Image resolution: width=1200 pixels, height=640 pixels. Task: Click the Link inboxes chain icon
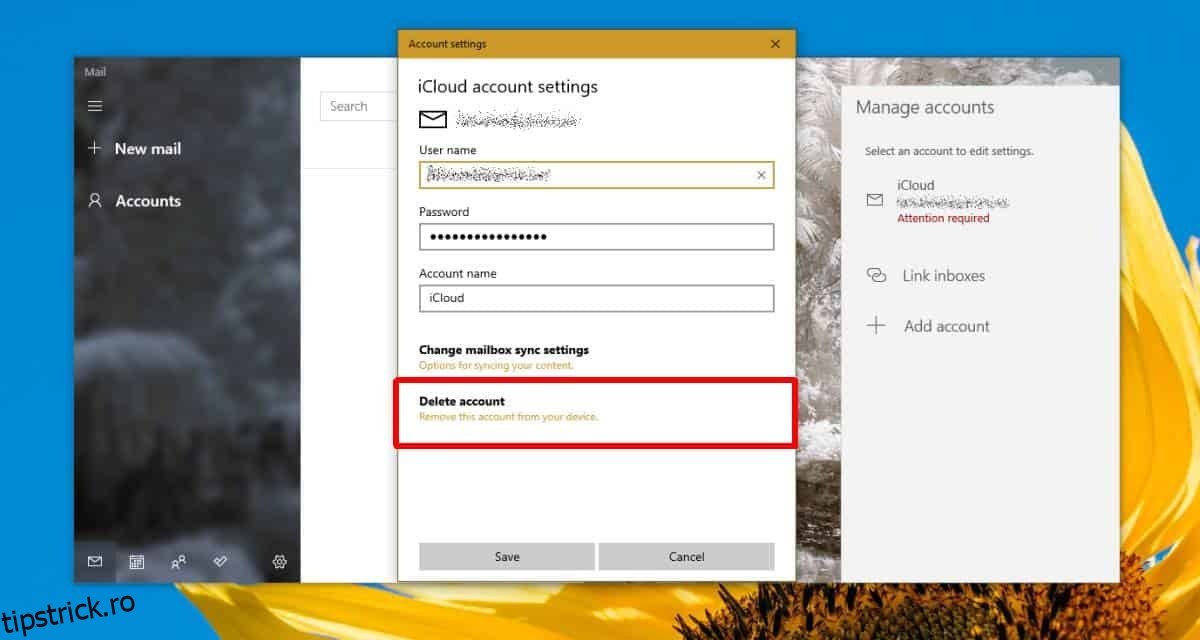(x=876, y=275)
